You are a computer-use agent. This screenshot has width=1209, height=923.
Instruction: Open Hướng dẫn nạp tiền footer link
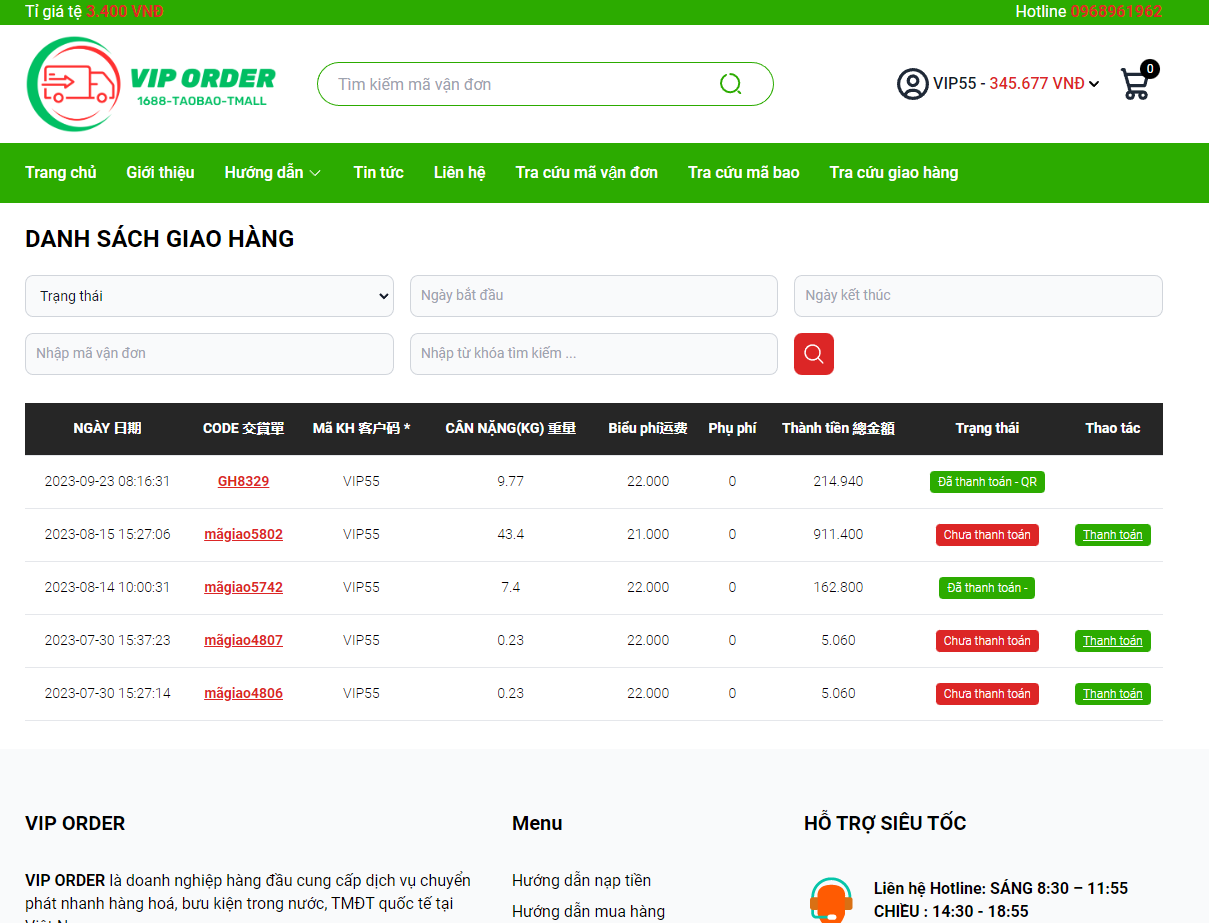[581, 881]
